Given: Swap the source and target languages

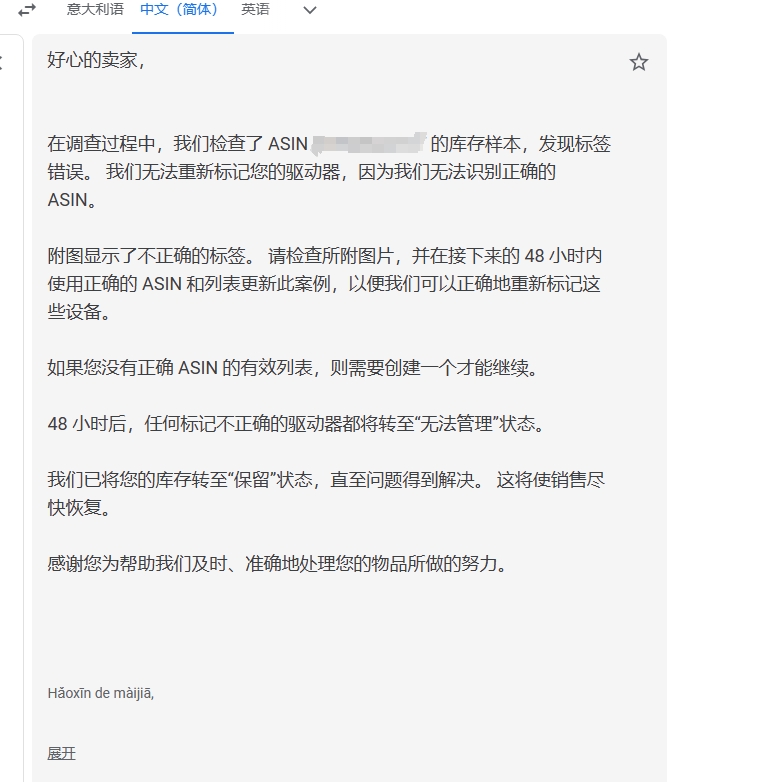Looking at the screenshot, I should (27, 9).
